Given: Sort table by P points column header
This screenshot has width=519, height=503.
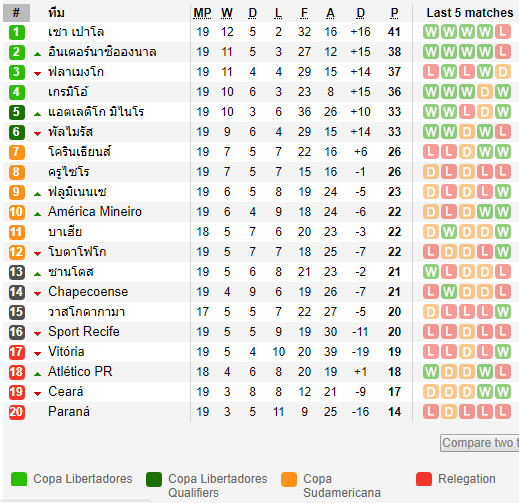Looking at the screenshot, I should tap(394, 13).
